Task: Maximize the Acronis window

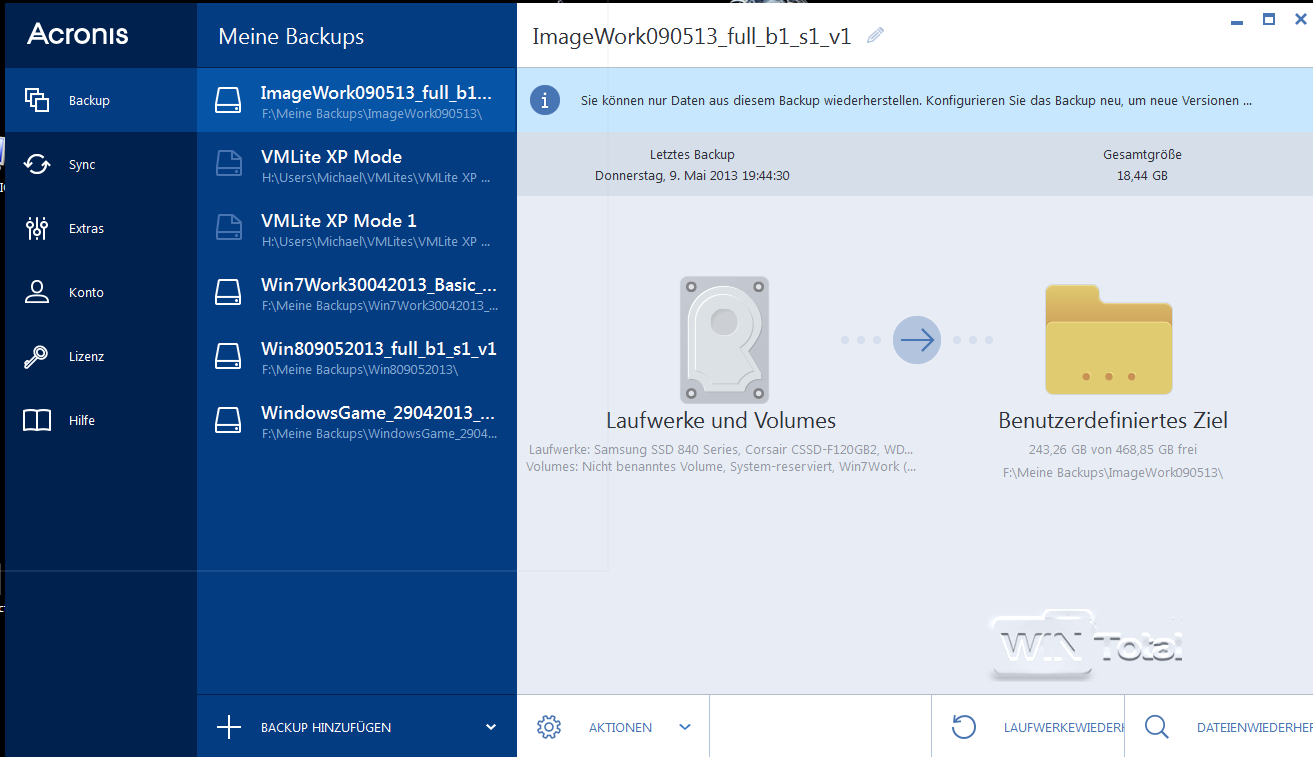Action: coord(1269,19)
